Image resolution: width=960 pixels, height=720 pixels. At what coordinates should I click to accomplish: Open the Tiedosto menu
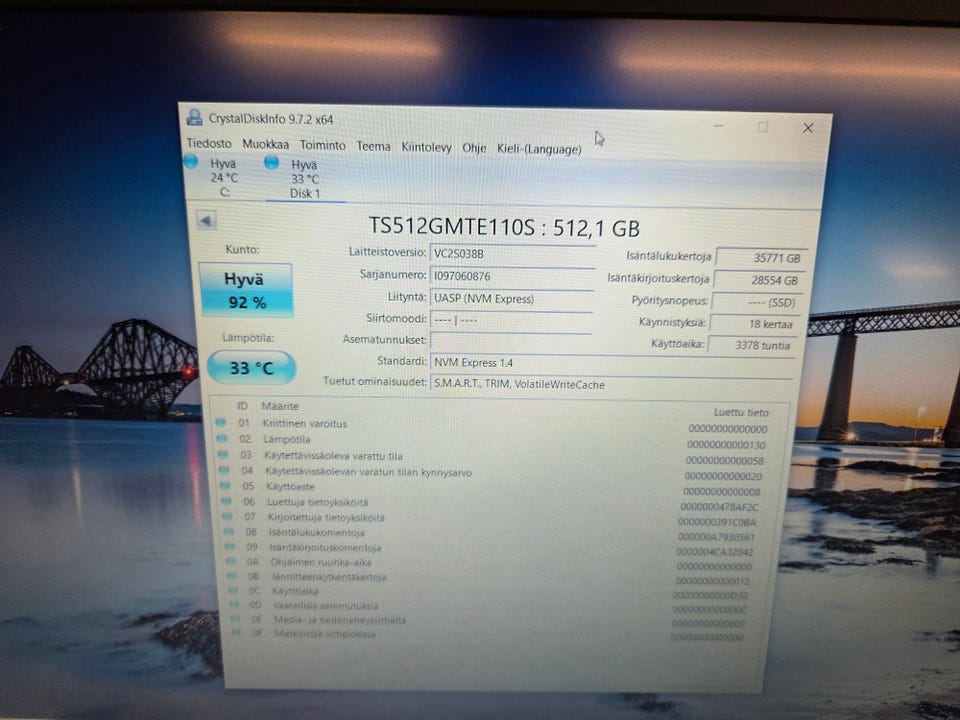tap(209, 143)
